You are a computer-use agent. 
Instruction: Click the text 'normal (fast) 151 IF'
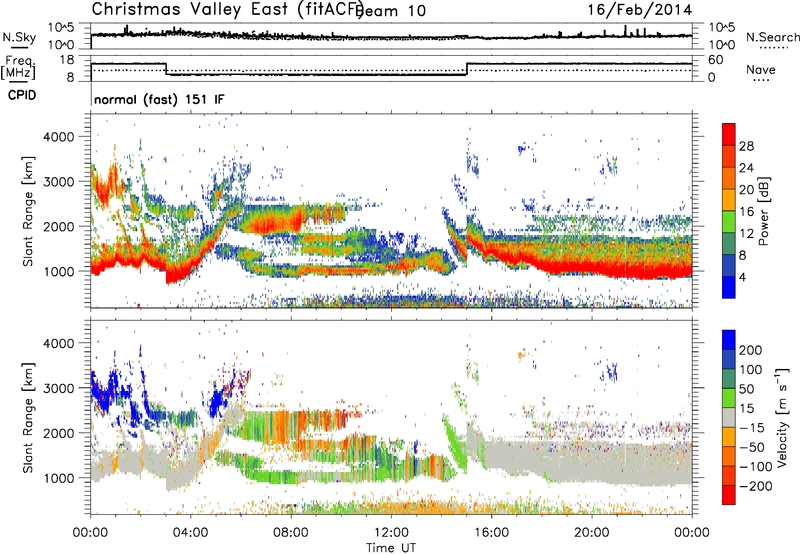click(x=159, y=99)
